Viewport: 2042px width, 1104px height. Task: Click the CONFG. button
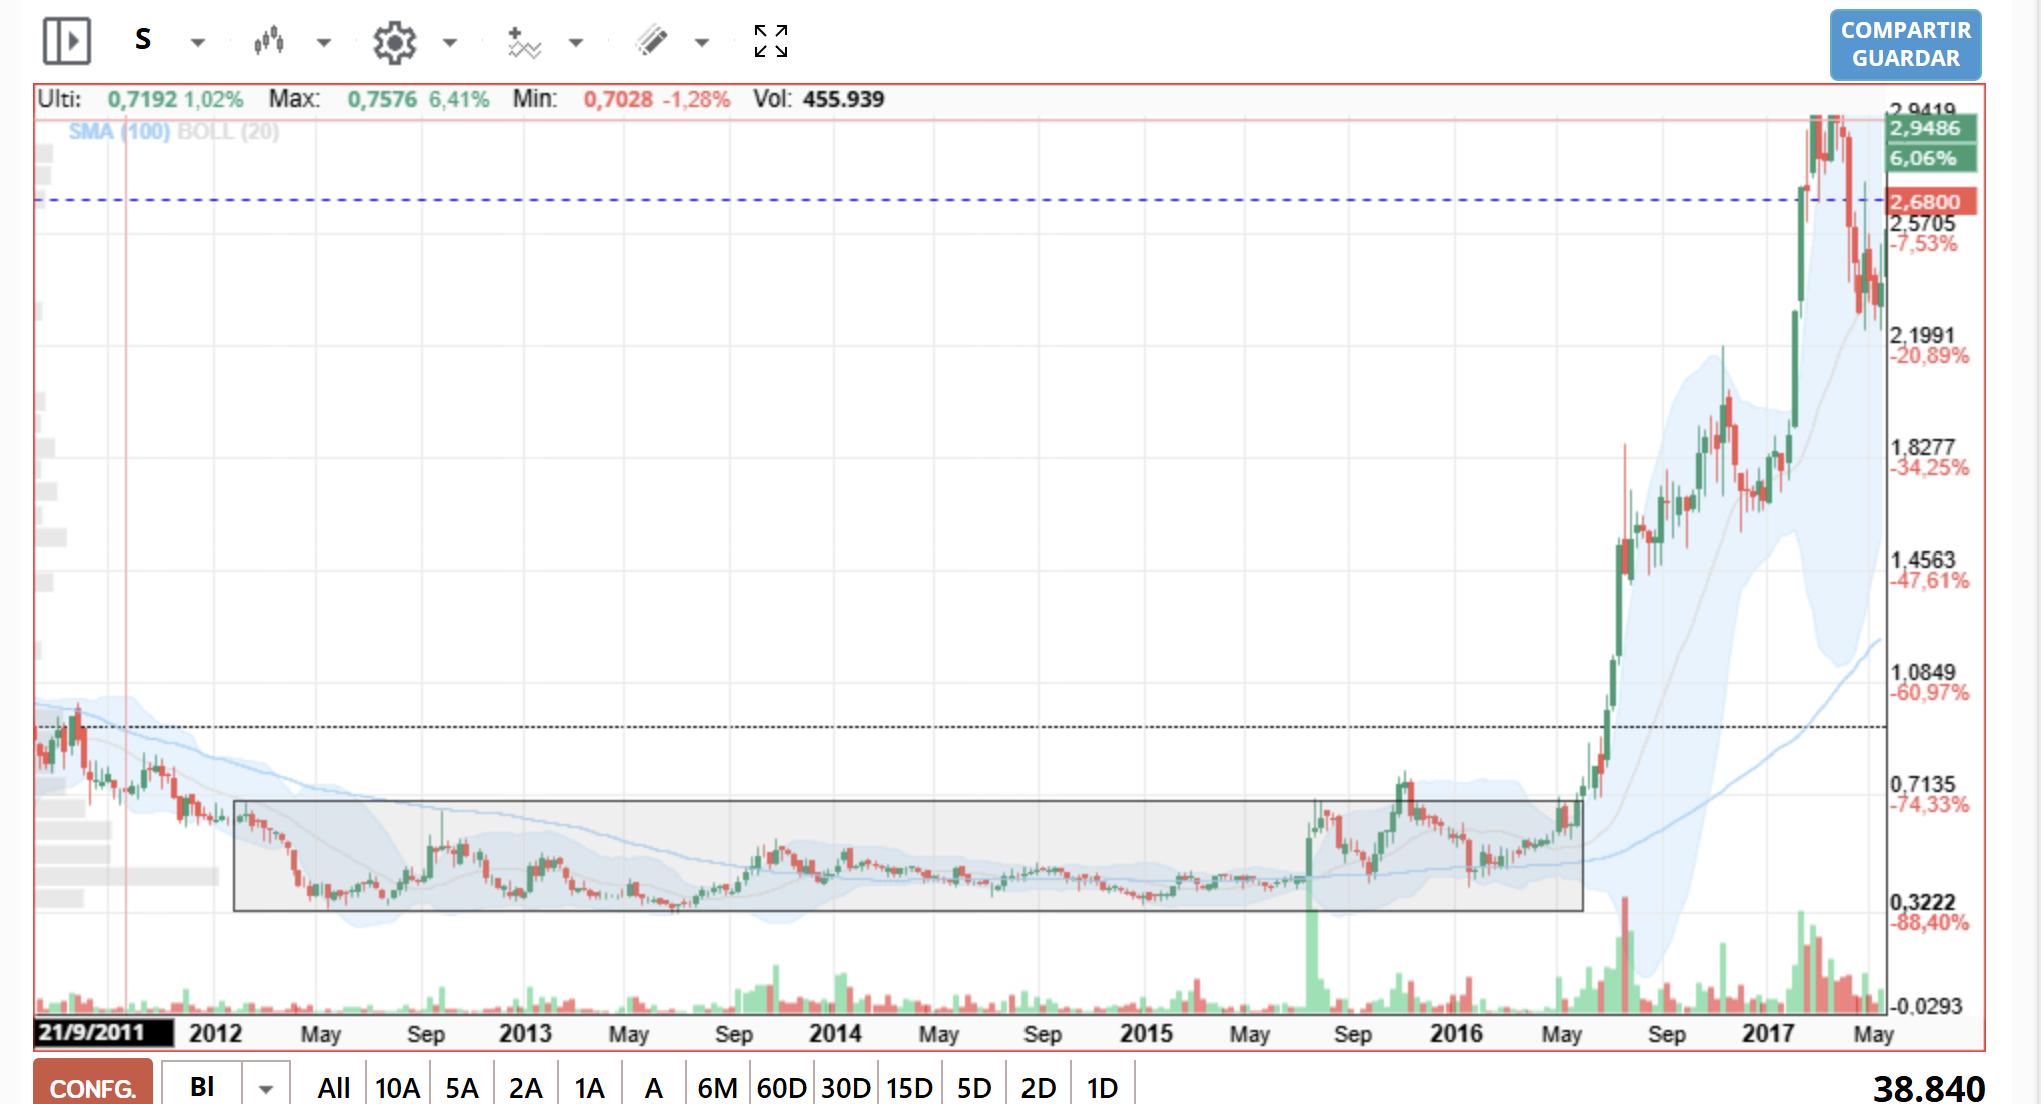[x=93, y=1084]
